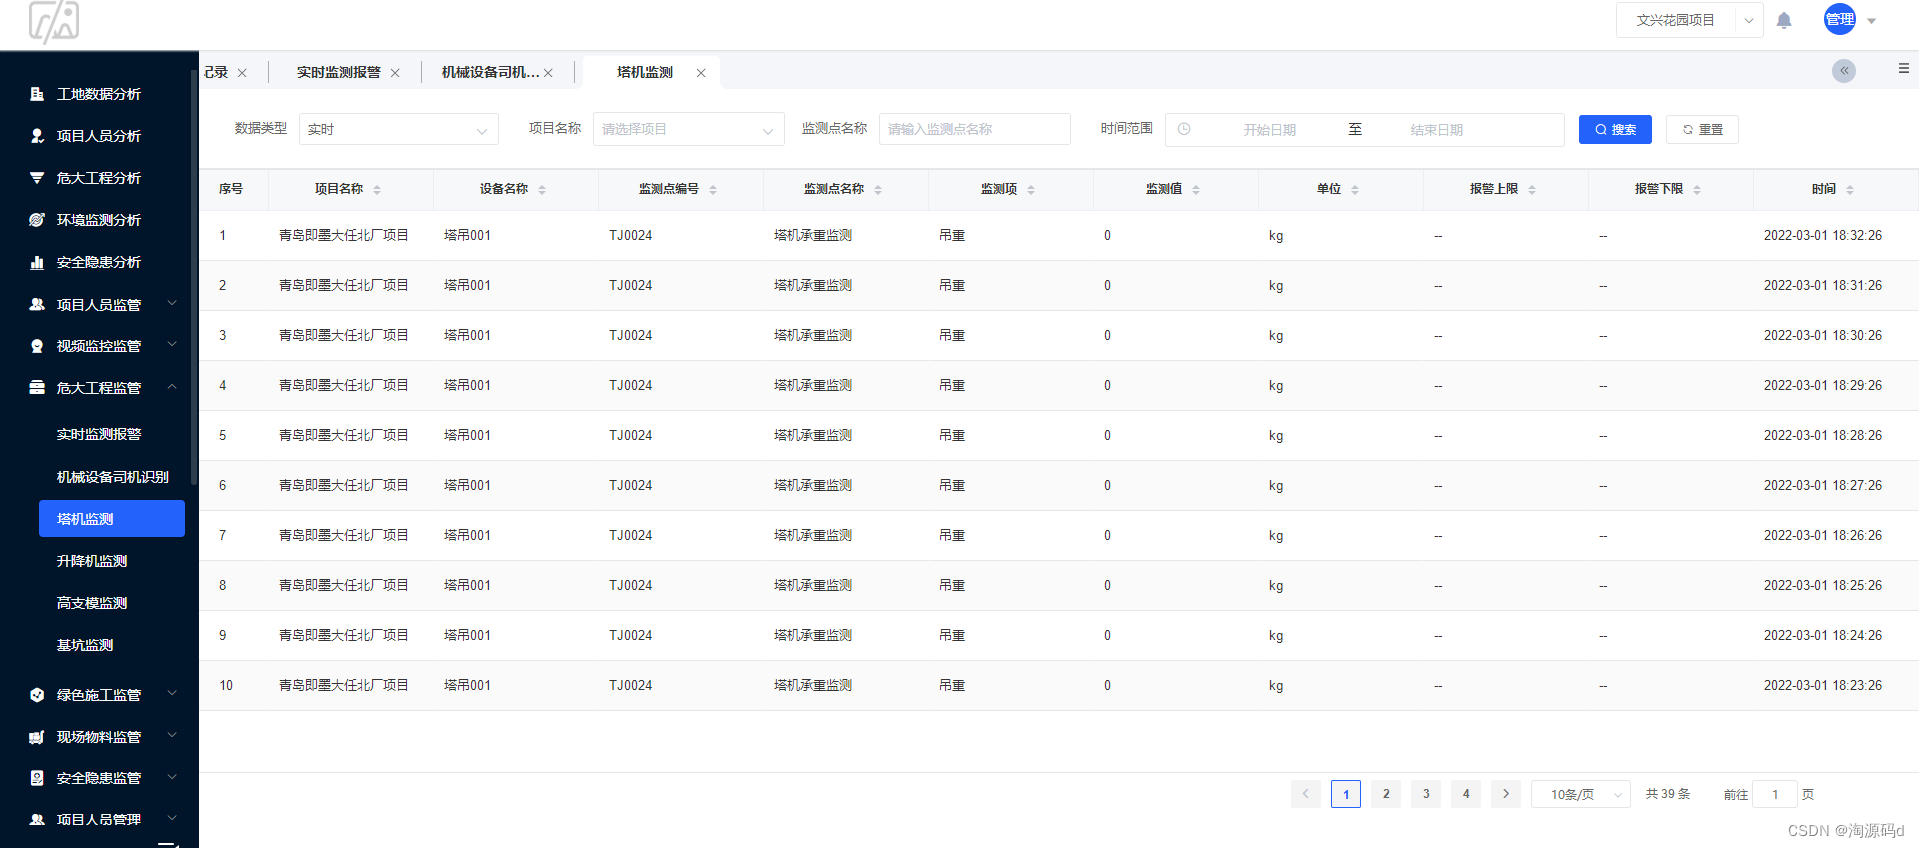Viewport: 1919px width, 848px height.
Task: Click the sidebar vertical scrollbar
Action: click(x=193, y=280)
